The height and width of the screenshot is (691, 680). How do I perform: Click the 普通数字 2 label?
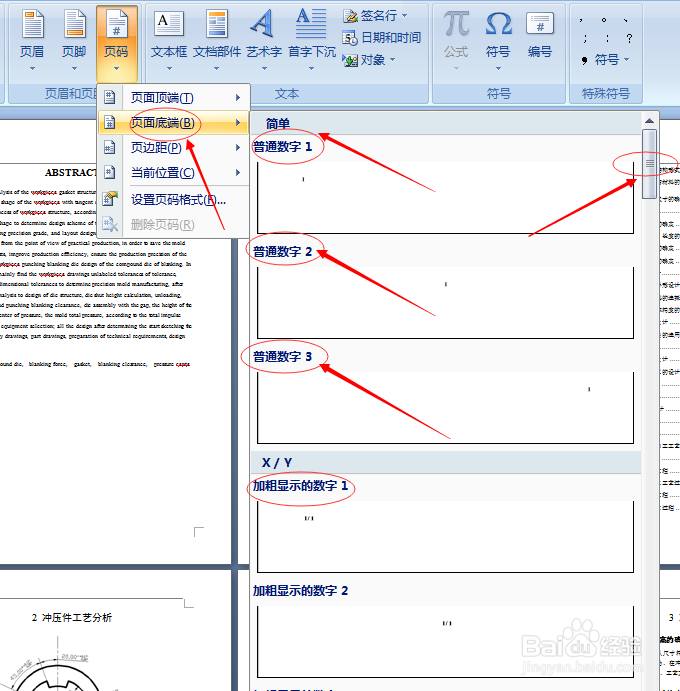282,252
